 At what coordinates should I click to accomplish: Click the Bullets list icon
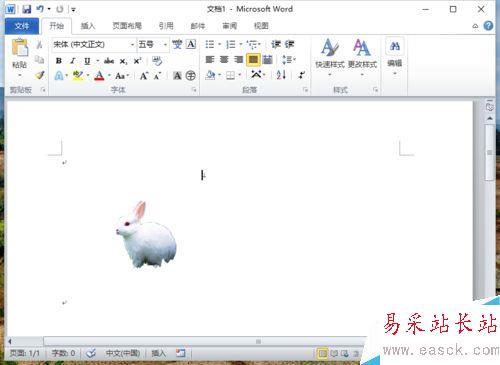(210, 44)
